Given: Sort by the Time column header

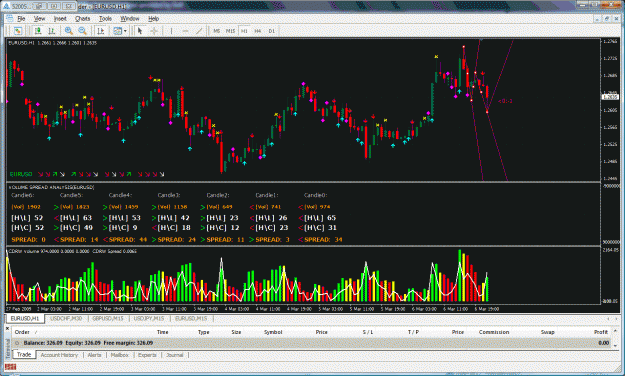Looking at the screenshot, I should 163,332.
